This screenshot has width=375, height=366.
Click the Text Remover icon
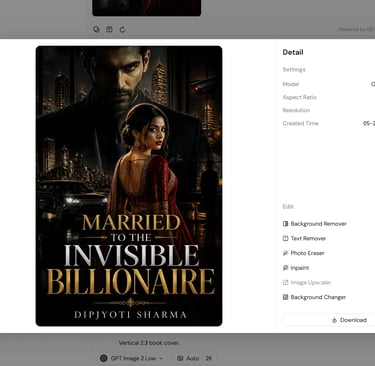pyautogui.click(x=285, y=238)
